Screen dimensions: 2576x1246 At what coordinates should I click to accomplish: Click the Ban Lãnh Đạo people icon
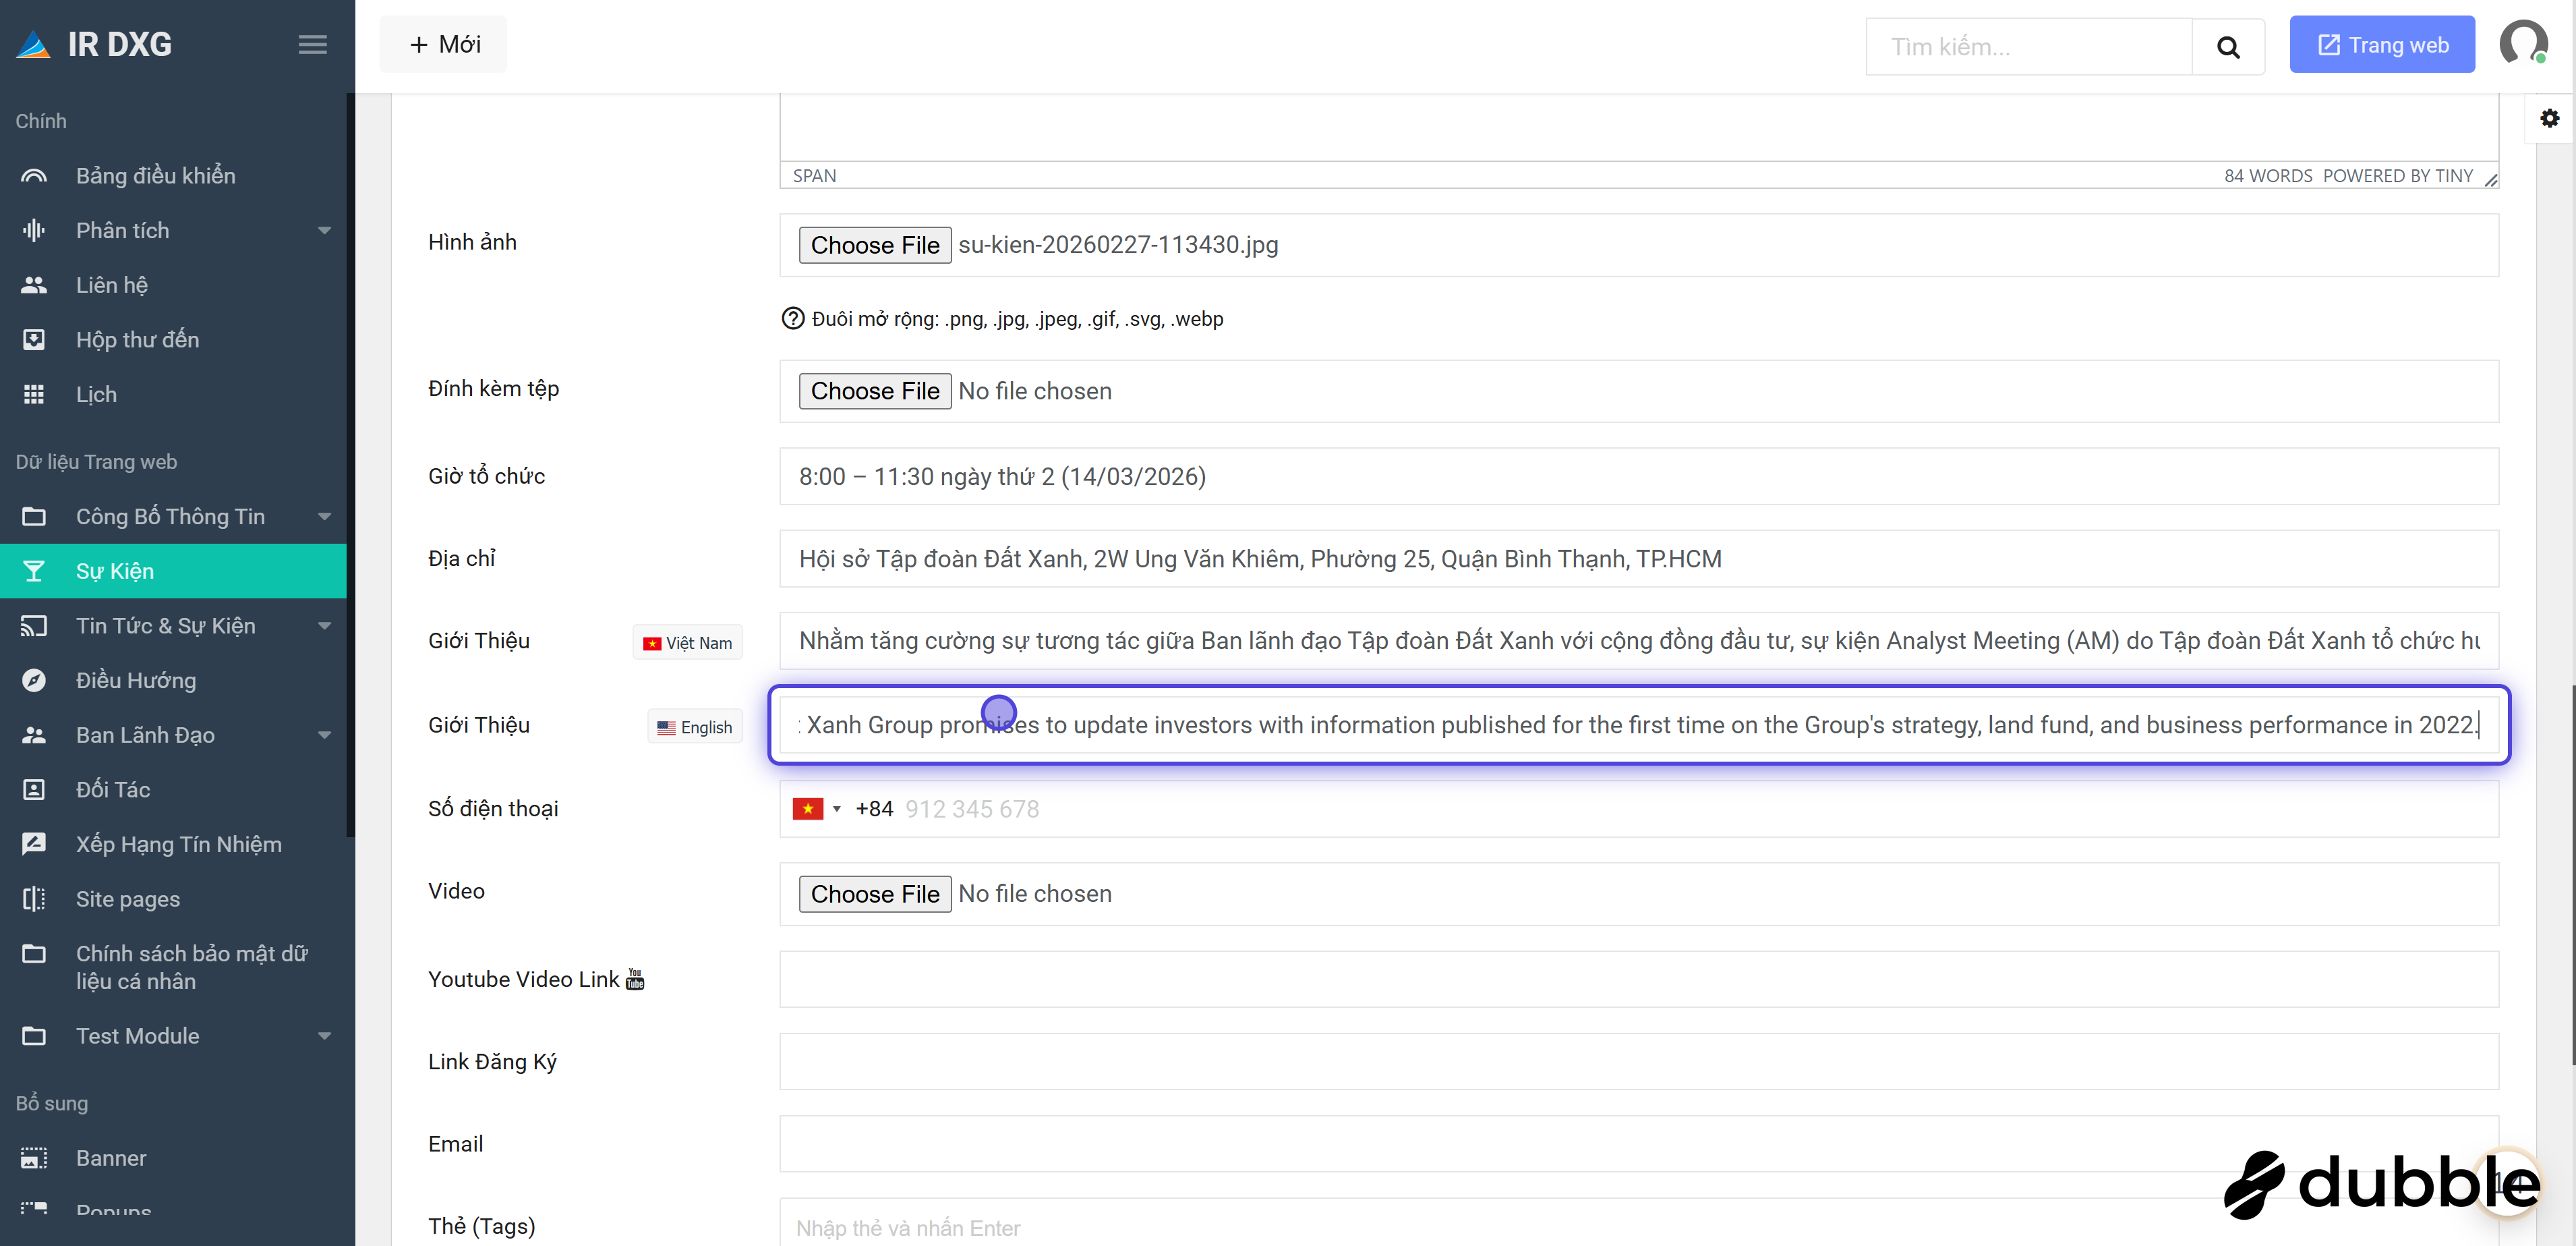[34, 735]
